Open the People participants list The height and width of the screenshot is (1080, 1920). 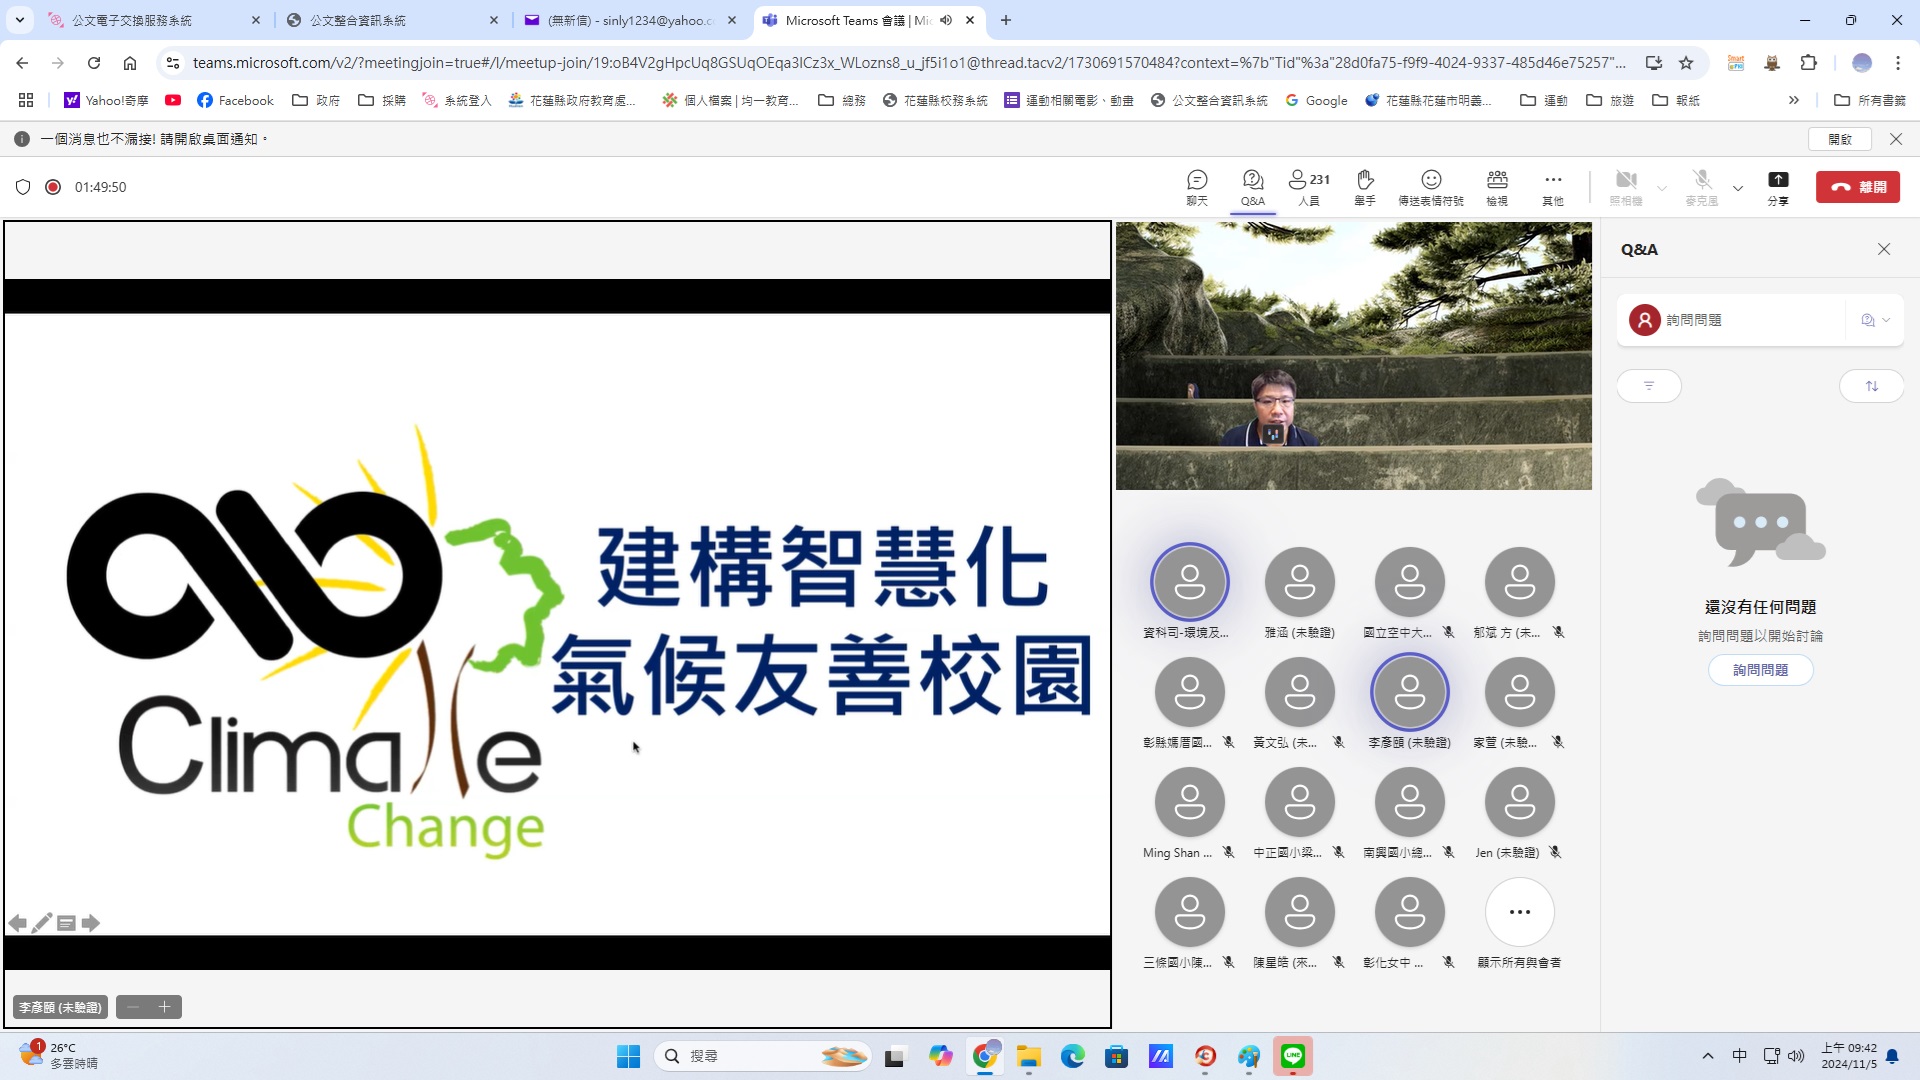pyautogui.click(x=1308, y=186)
